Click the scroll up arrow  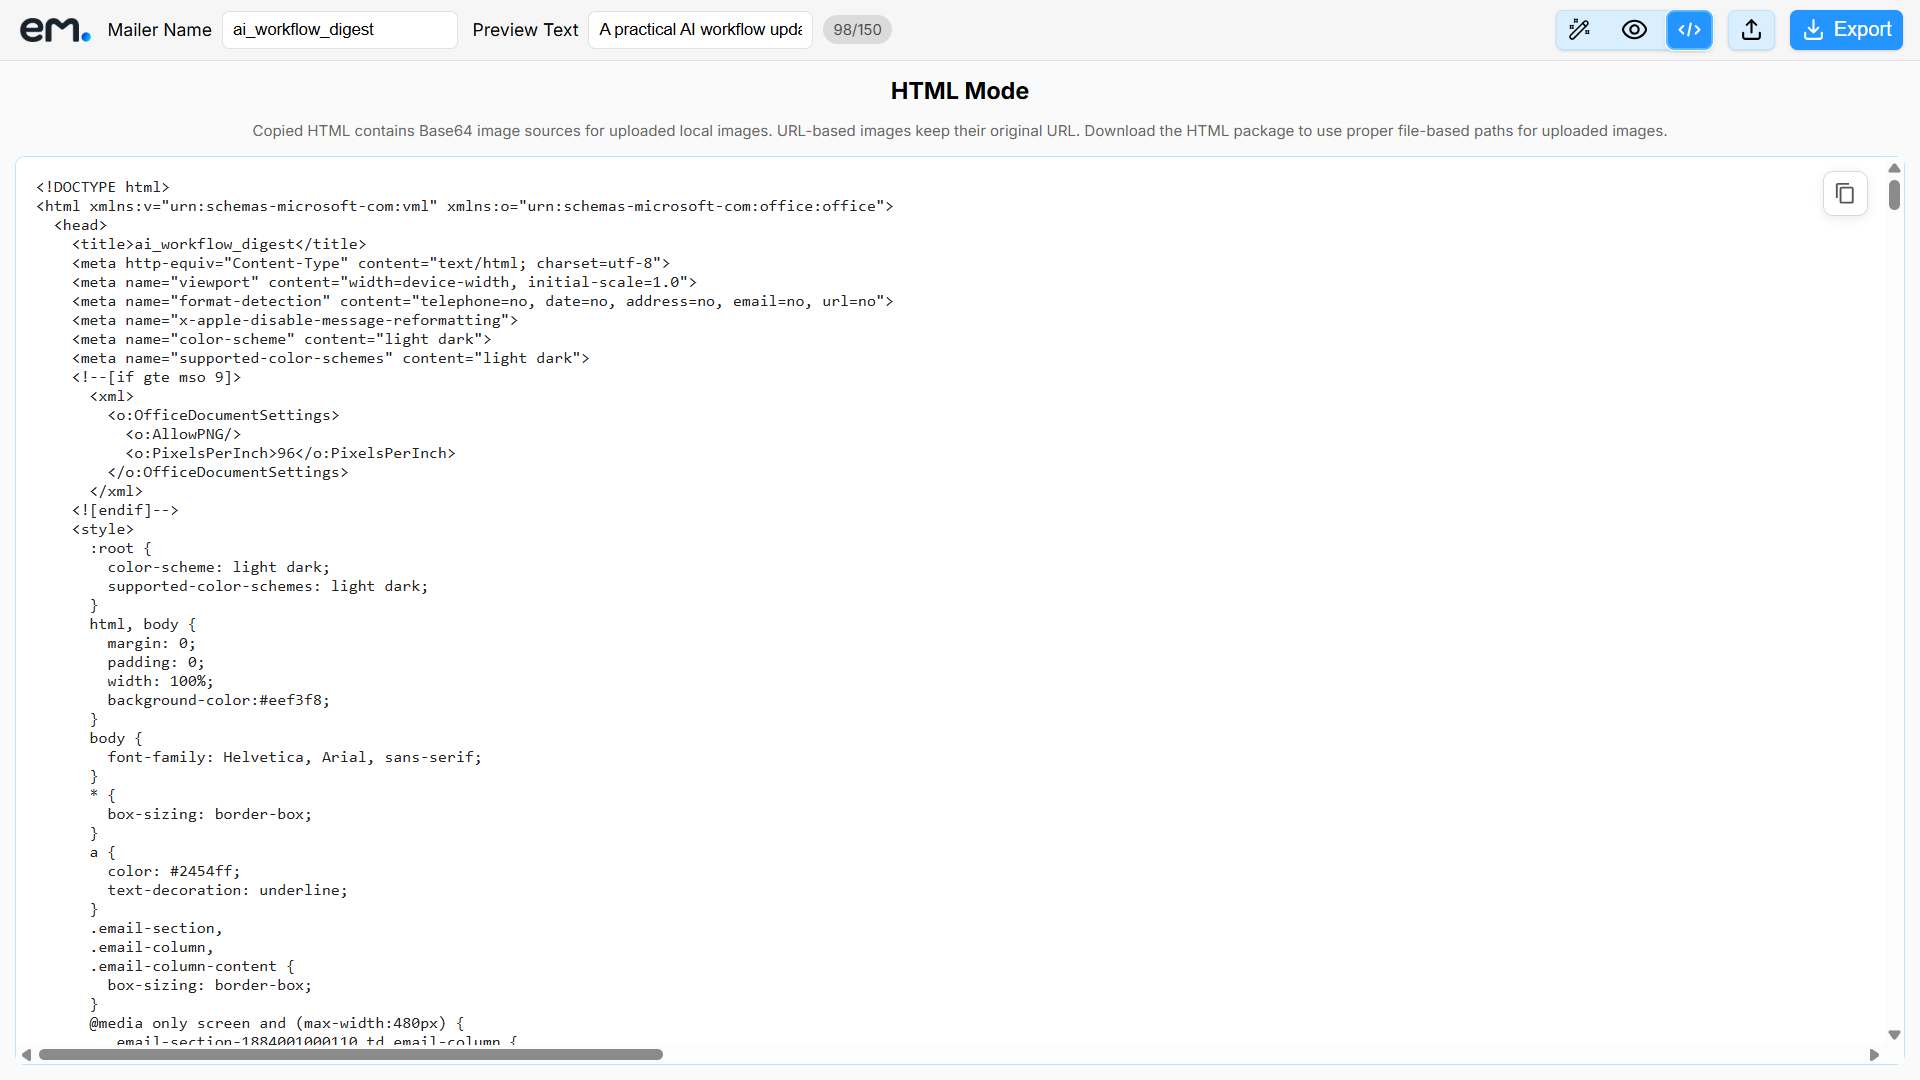point(1894,168)
